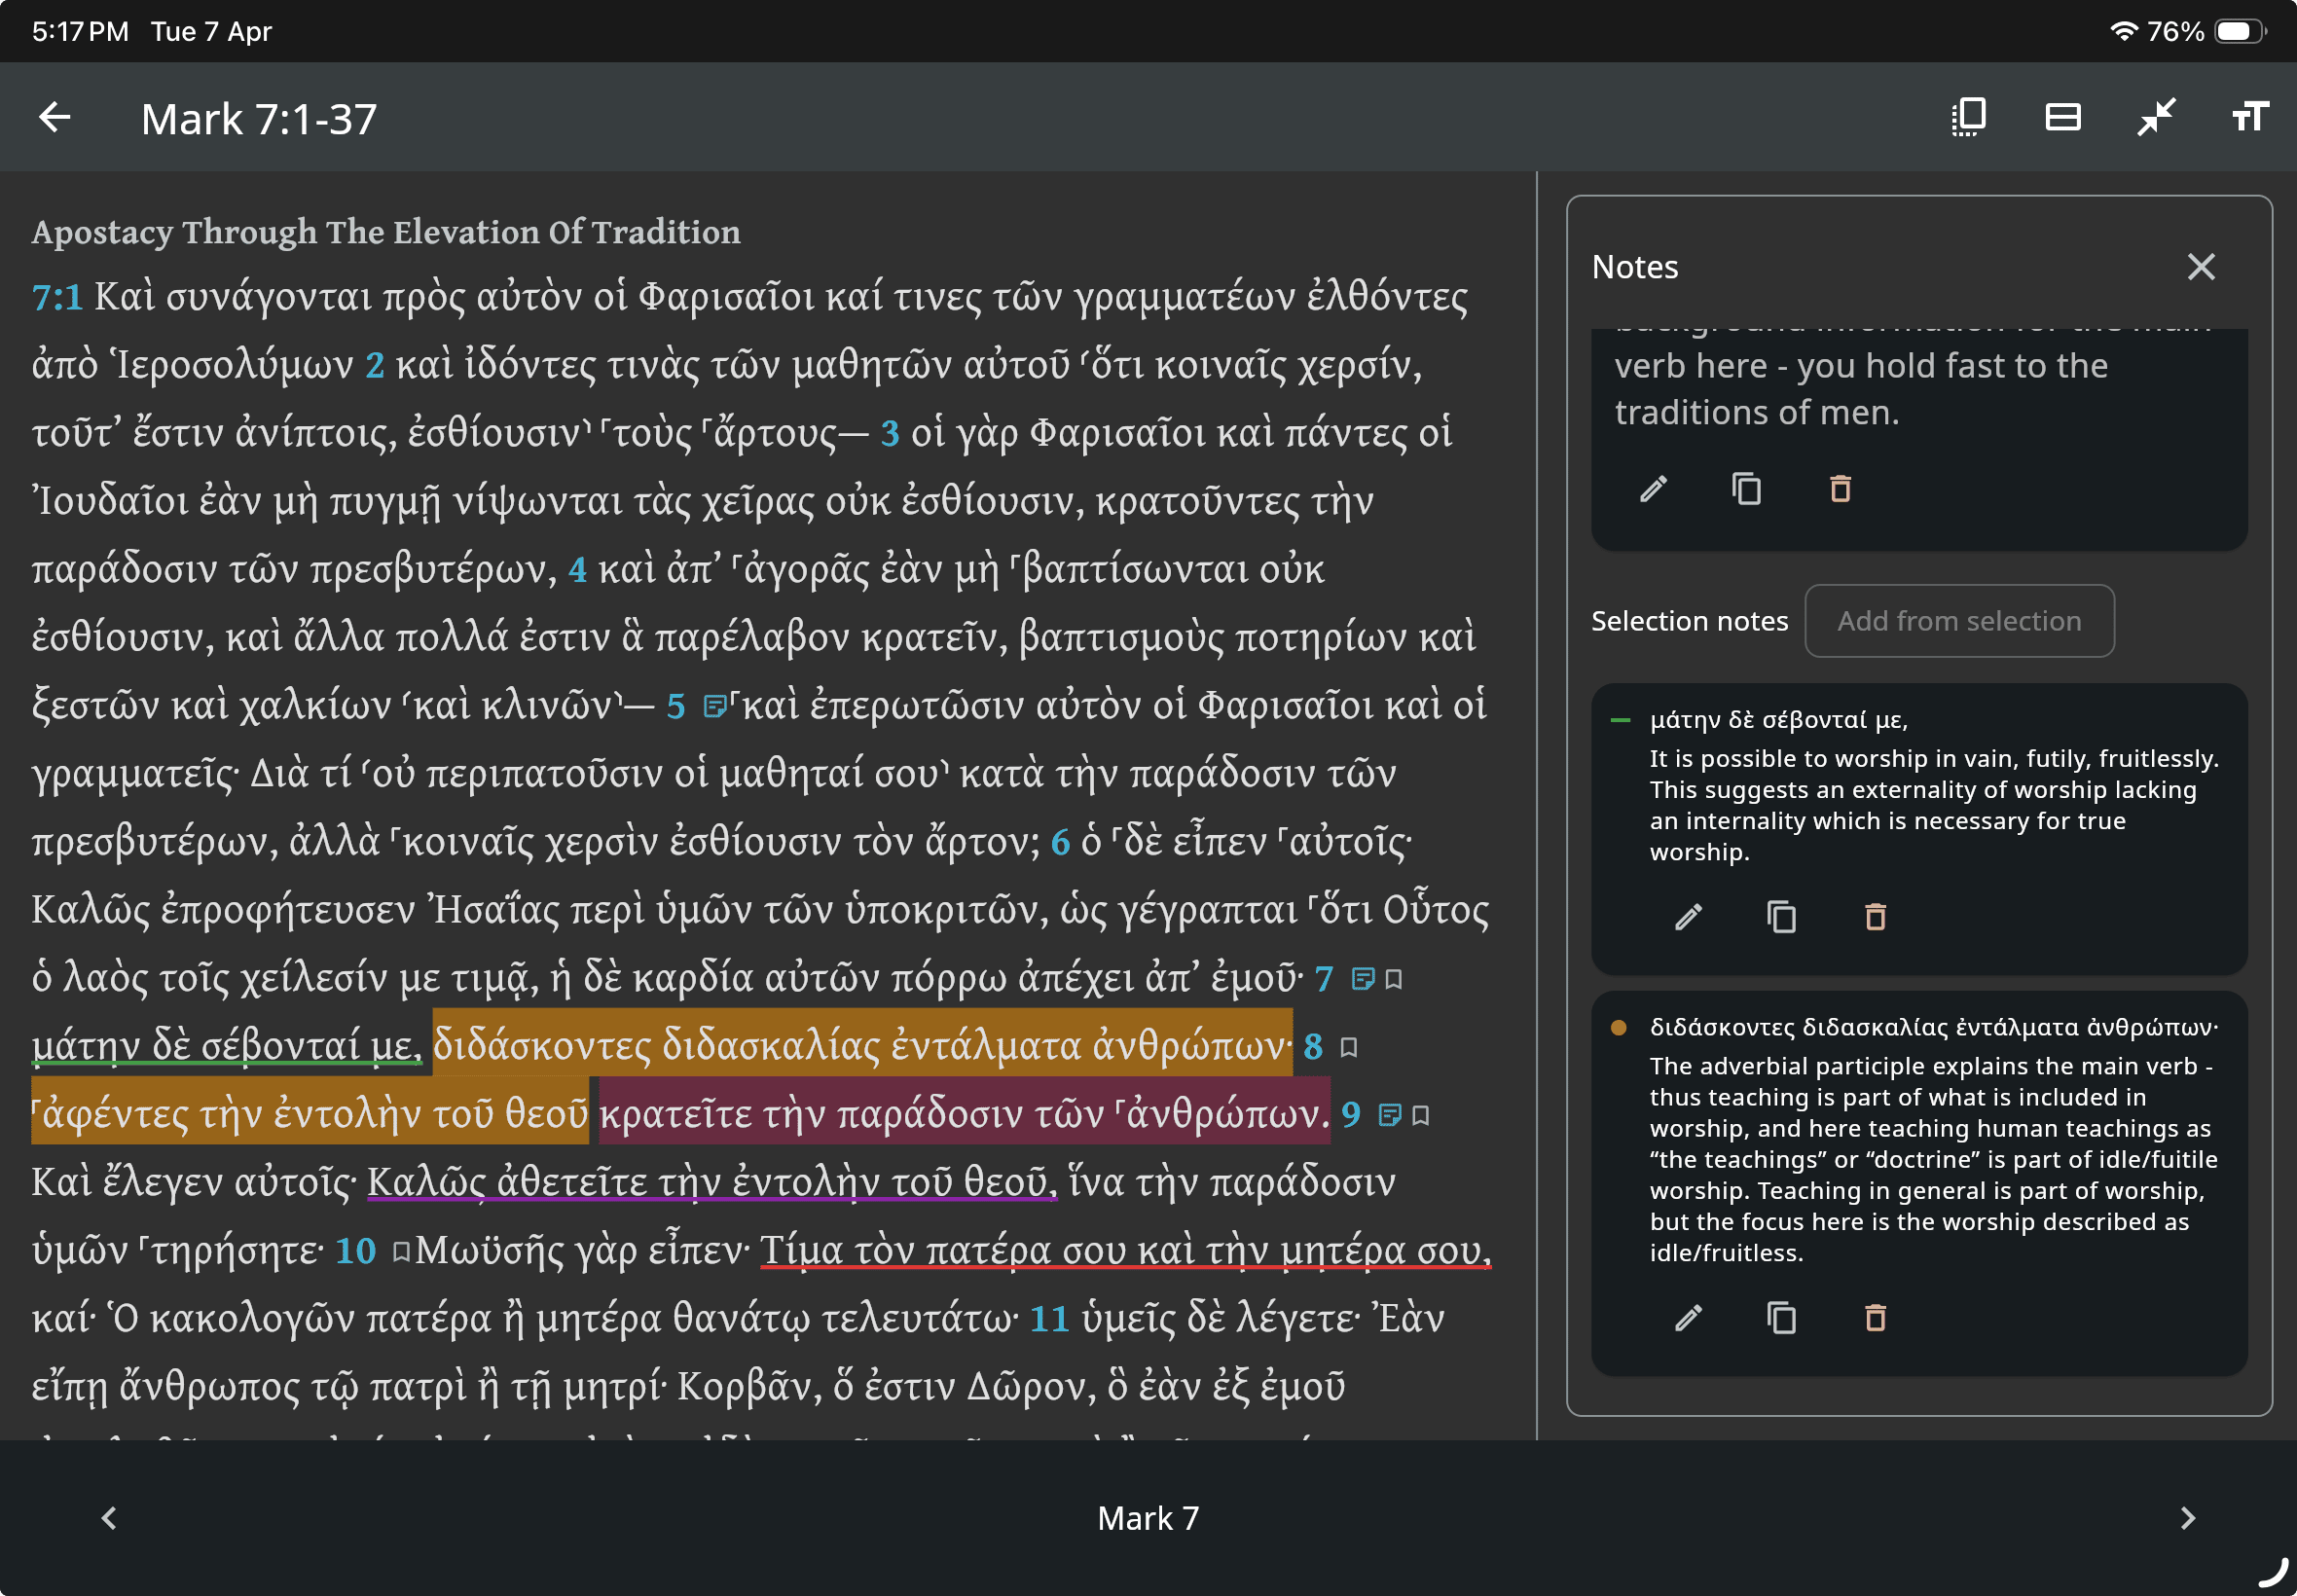Edit the διδάσκοντες διδασκαλίας note
The width and height of the screenshot is (2297, 1596).
tap(1688, 1318)
